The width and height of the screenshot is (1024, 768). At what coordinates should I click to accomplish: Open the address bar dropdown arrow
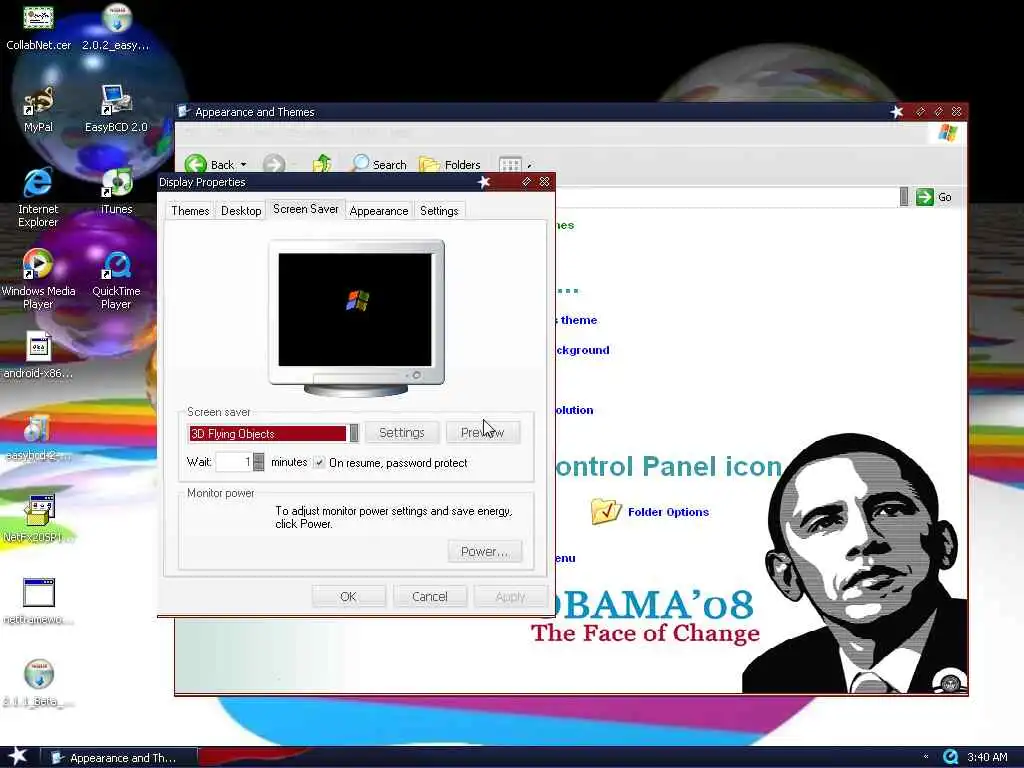[904, 197]
